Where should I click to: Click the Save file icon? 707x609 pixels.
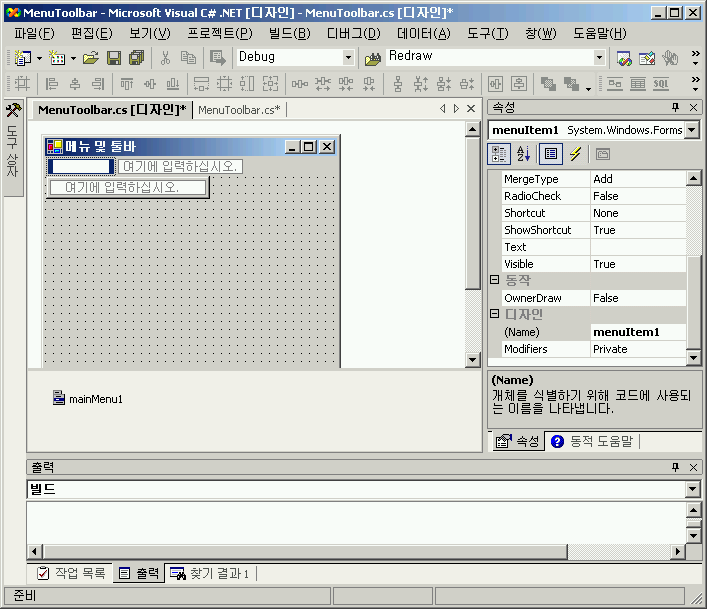tap(114, 58)
